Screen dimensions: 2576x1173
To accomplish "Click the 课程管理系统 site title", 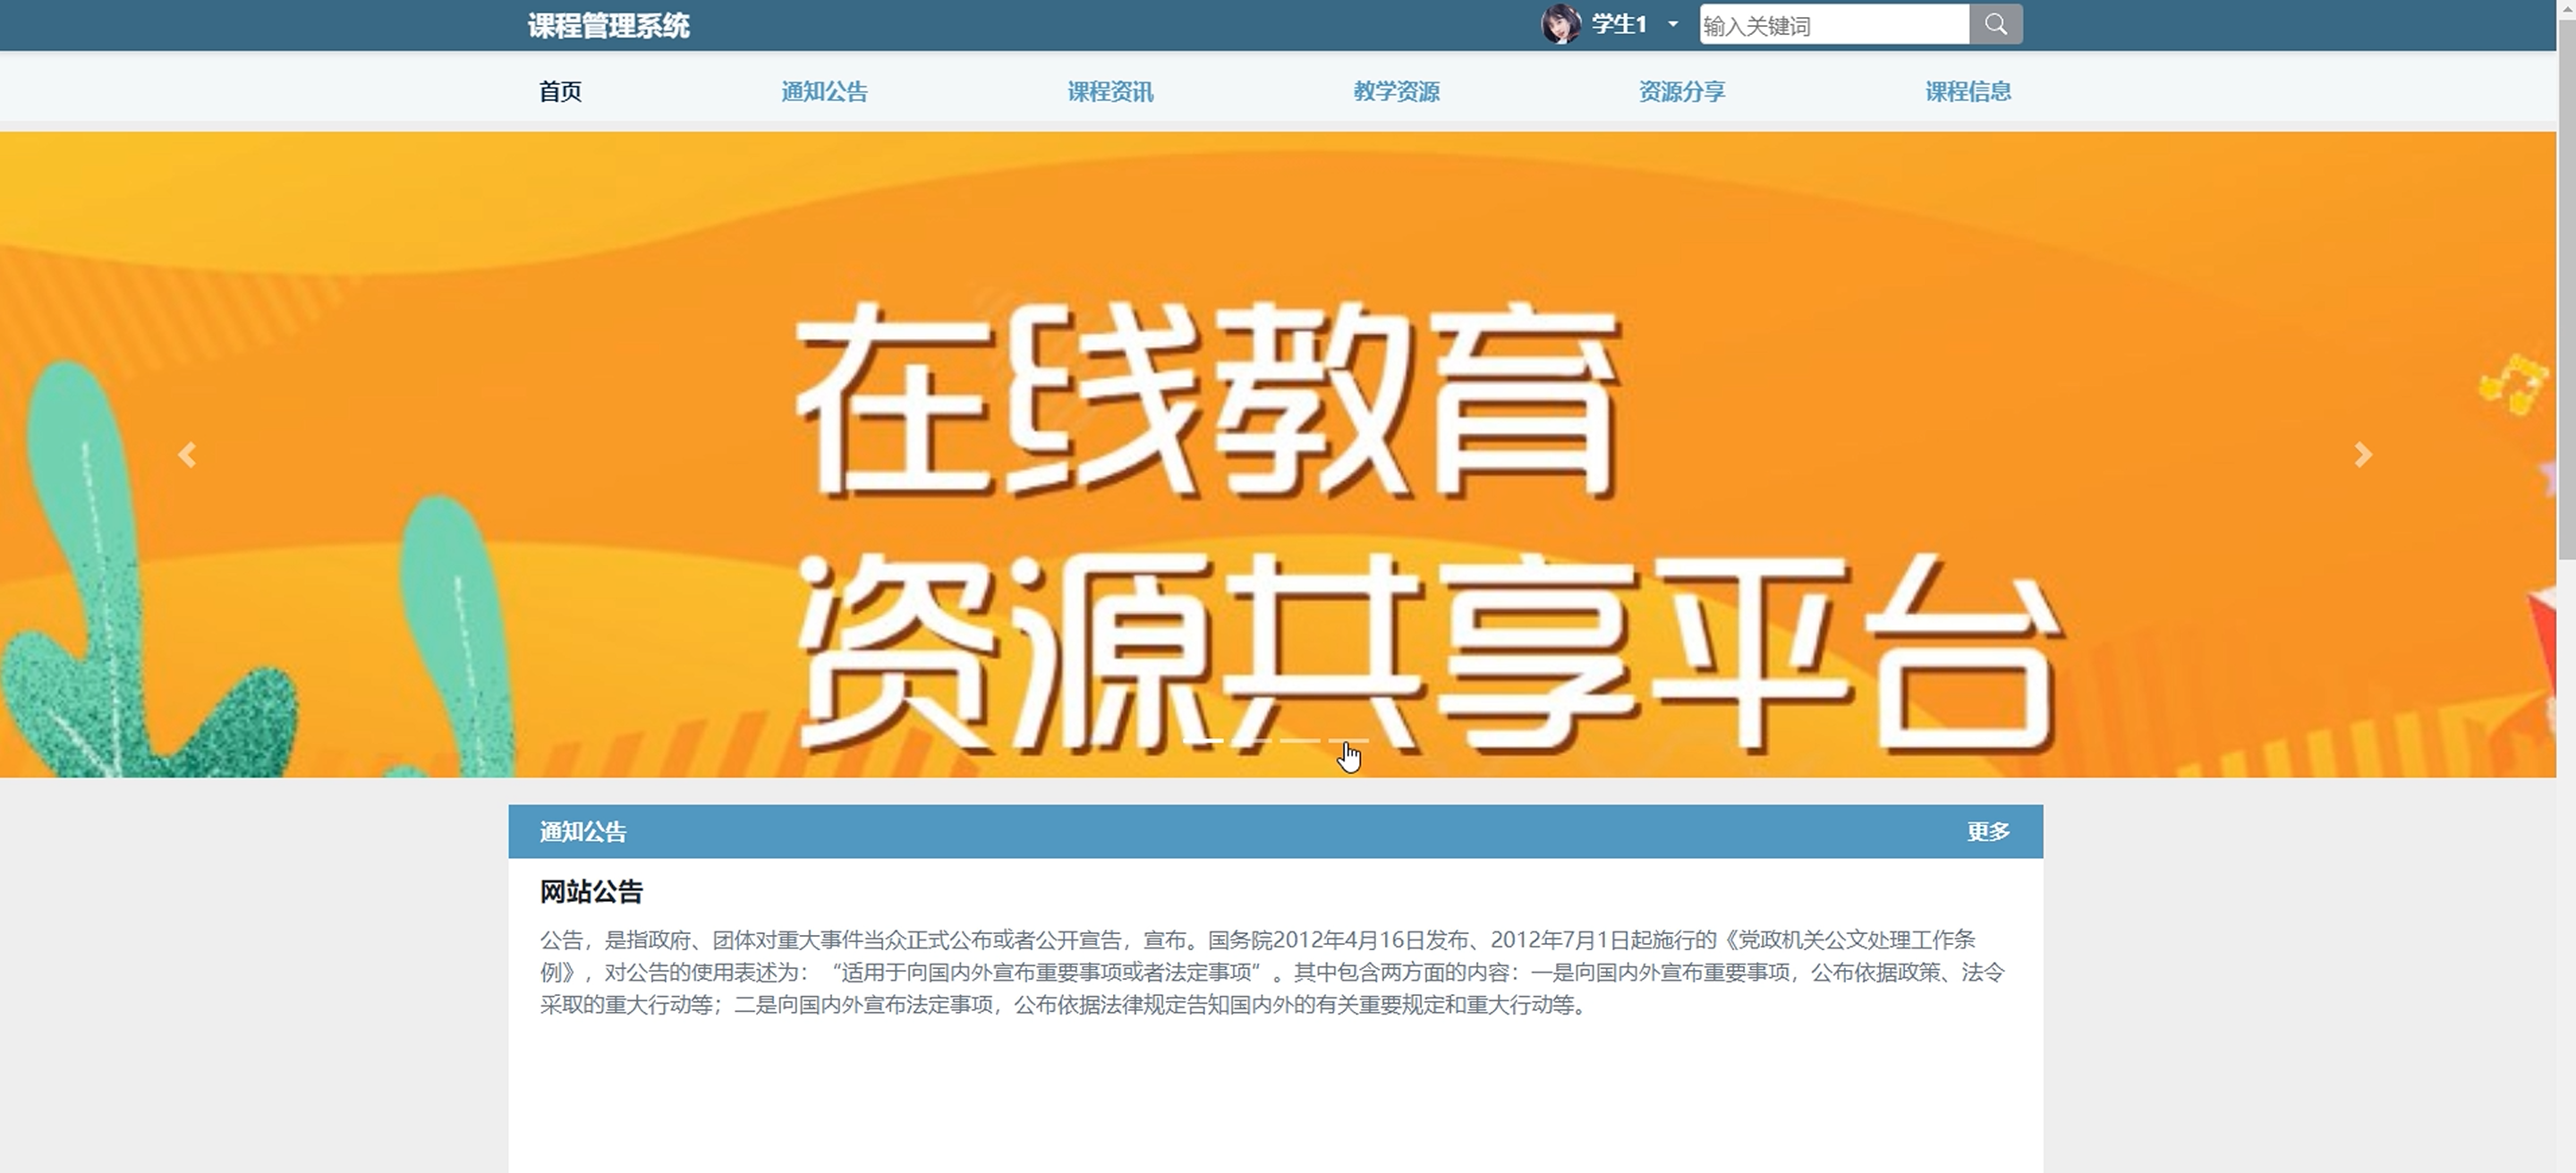I will pos(608,26).
